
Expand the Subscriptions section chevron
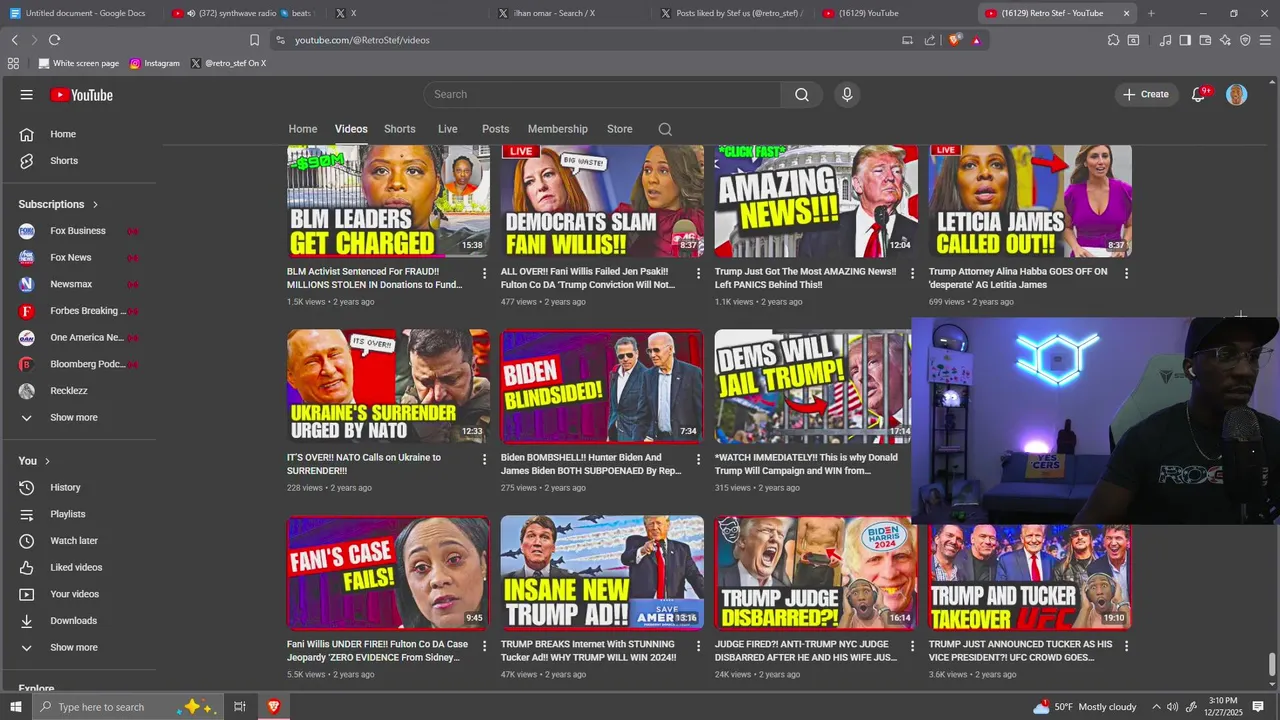(x=96, y=204)
